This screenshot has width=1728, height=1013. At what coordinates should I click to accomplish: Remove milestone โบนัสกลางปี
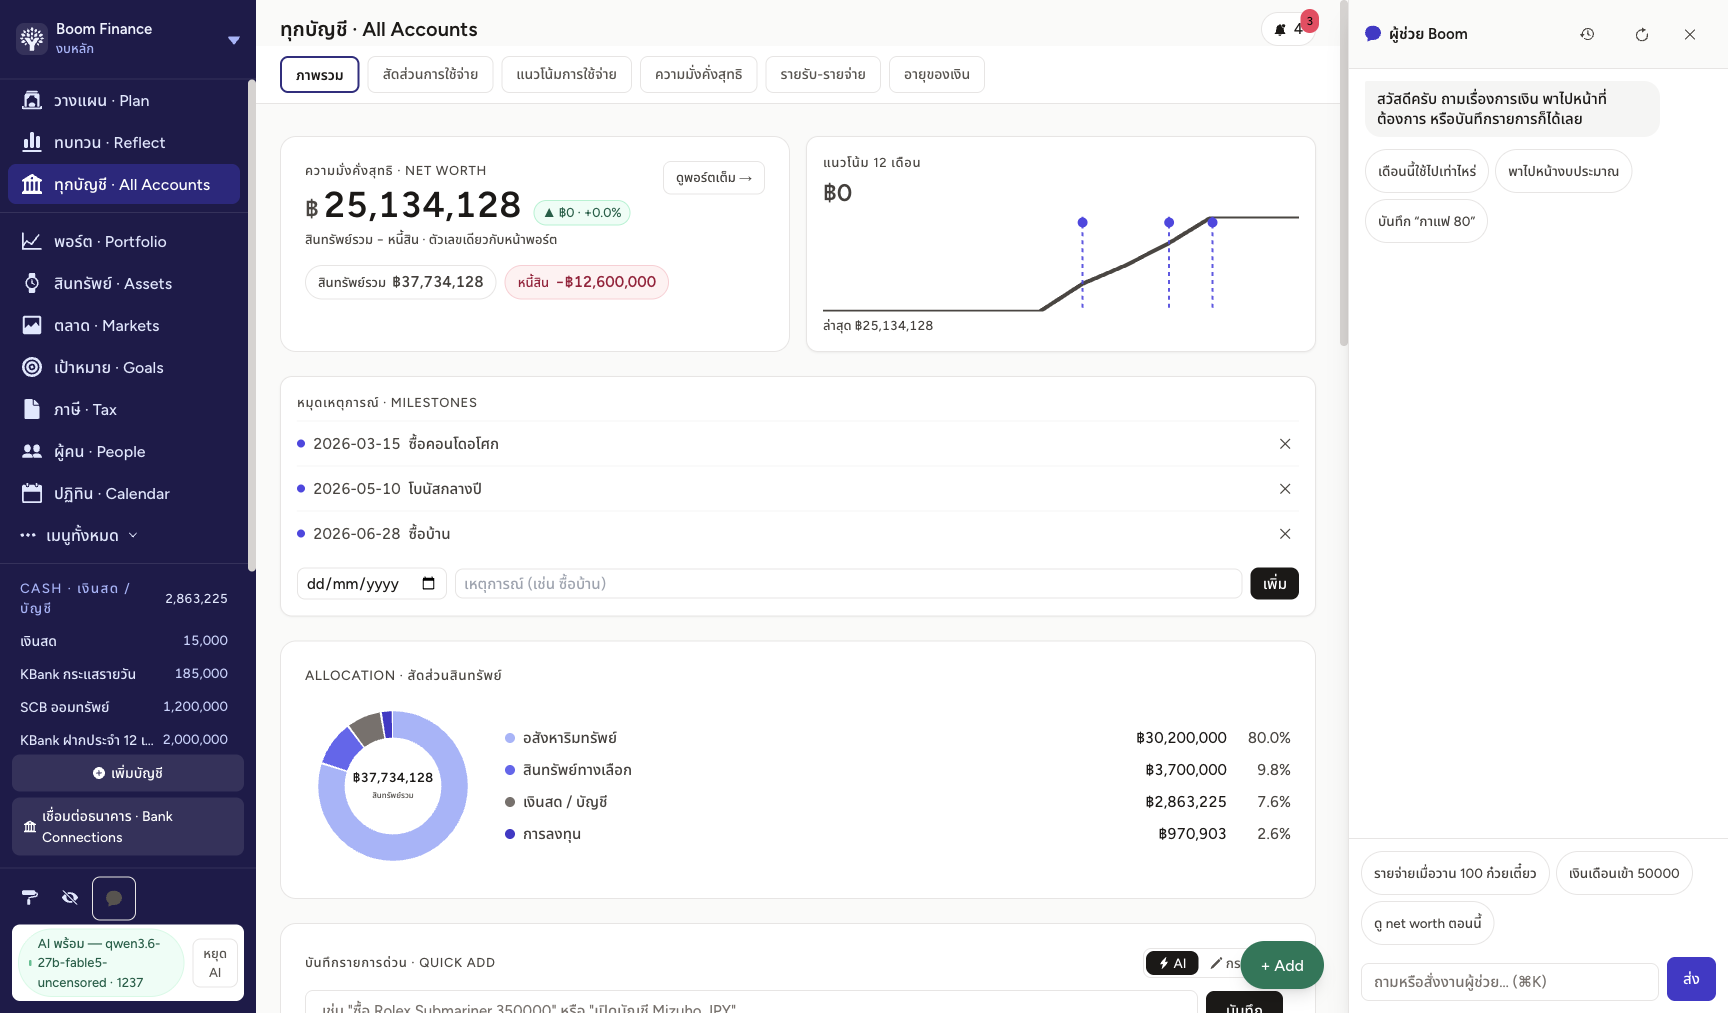(x=1285, y=489)
